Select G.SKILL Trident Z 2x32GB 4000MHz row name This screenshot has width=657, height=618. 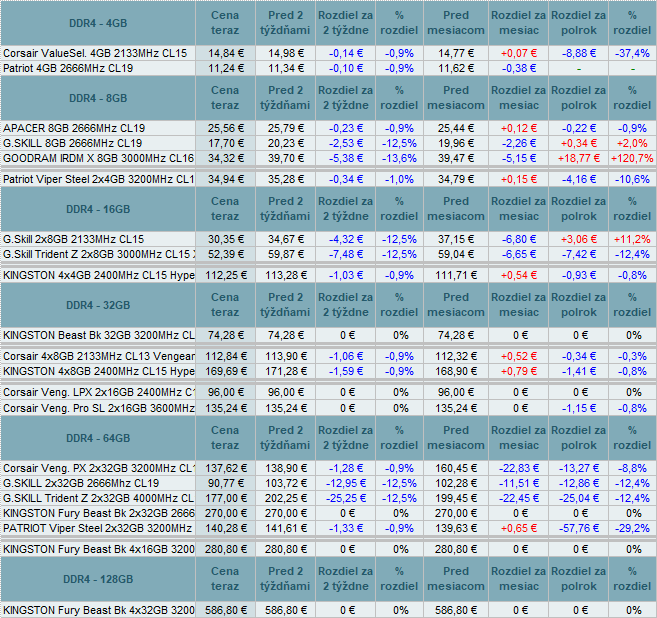point(98,498)
